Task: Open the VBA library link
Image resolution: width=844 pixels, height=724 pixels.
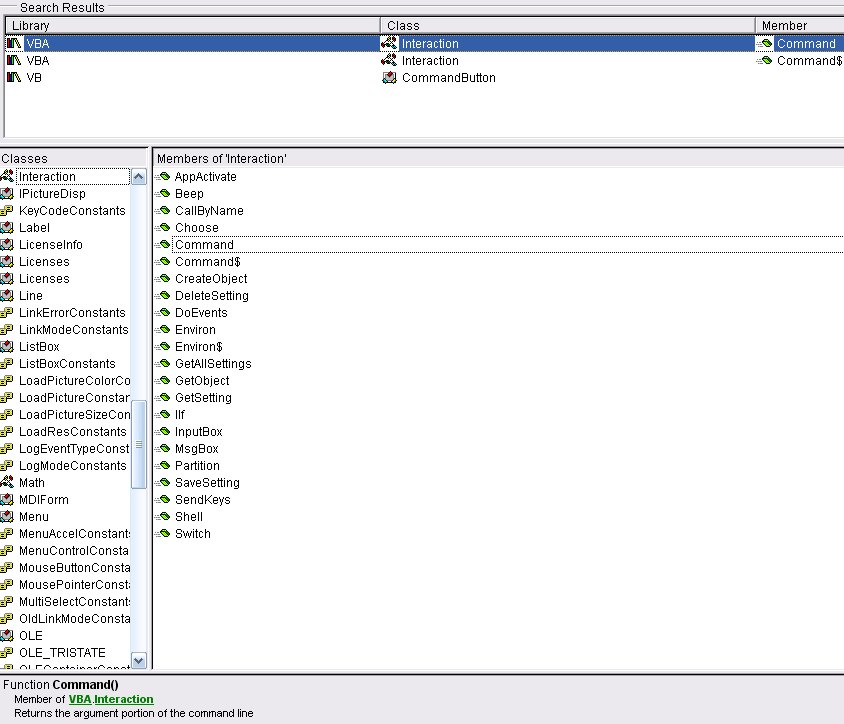Action: [x=80, y=700]
